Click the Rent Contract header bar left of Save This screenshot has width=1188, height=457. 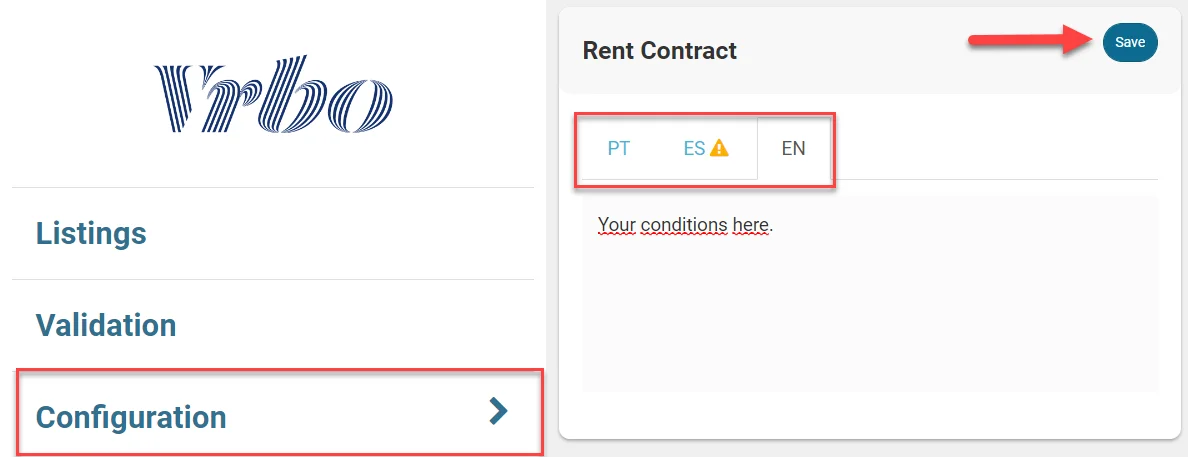tap(850, 50)
